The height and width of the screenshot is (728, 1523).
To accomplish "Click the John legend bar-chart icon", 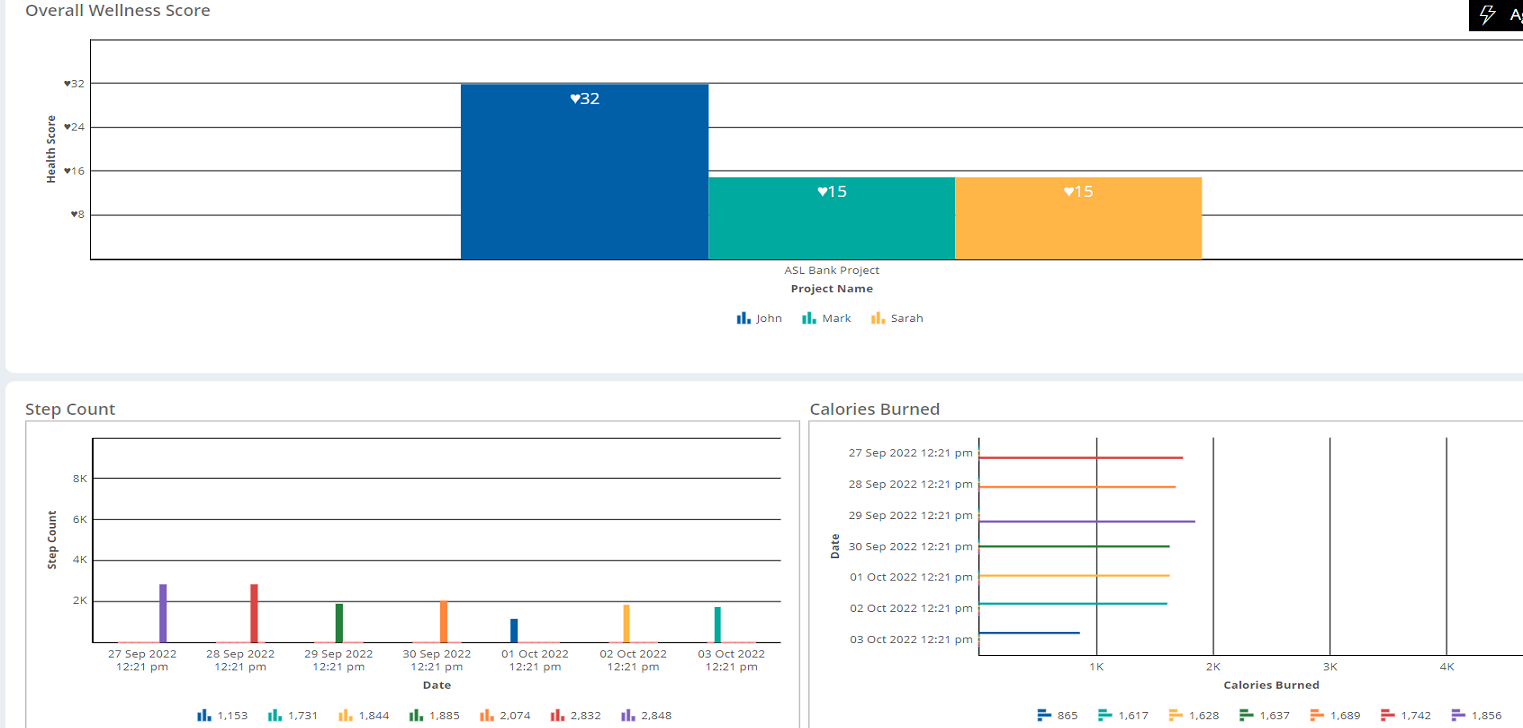I will tap(743, 318).
